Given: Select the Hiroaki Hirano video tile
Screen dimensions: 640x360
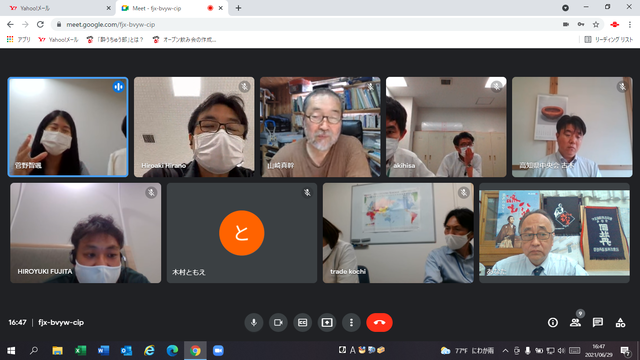Looking at the screenshot, I should click(x=194, y=127).
